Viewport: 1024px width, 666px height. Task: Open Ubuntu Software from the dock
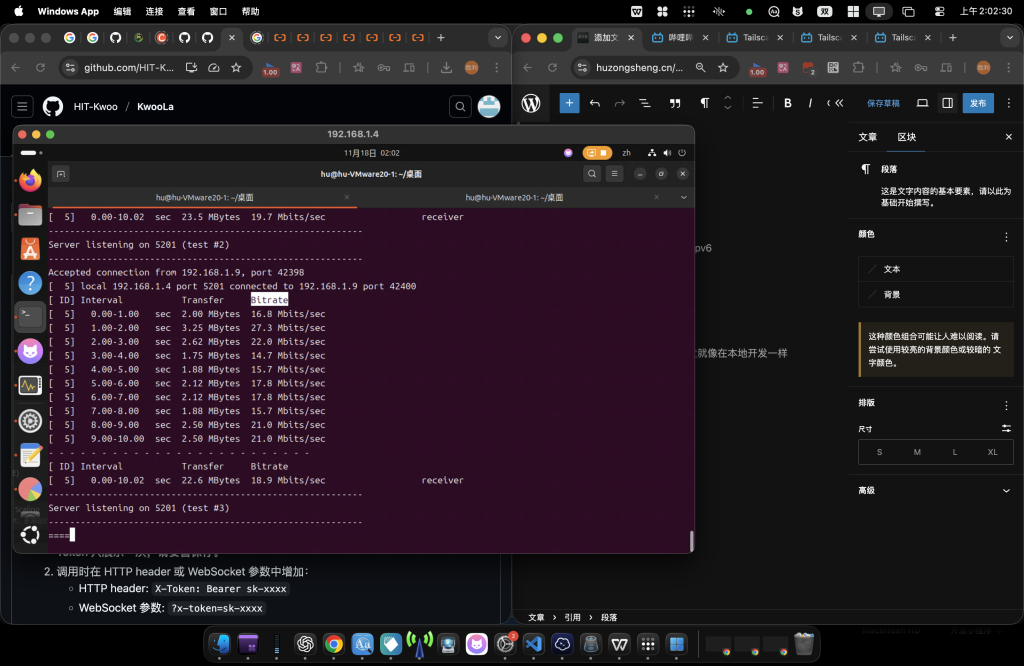pos(30,249)
